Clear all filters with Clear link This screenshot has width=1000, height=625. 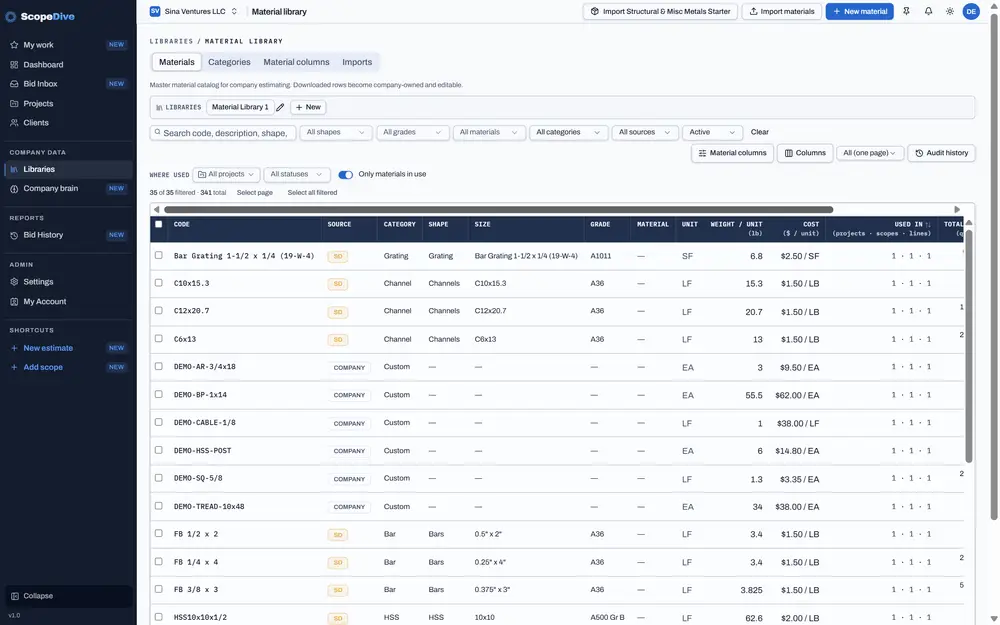coord(760,132)
